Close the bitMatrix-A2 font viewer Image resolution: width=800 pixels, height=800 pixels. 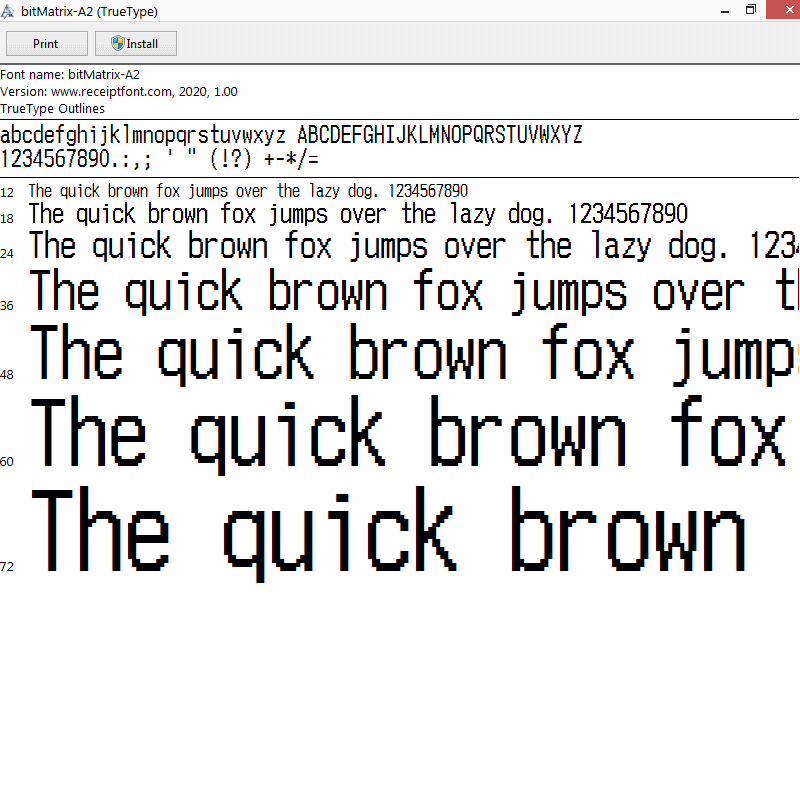[x=784, y=10]
